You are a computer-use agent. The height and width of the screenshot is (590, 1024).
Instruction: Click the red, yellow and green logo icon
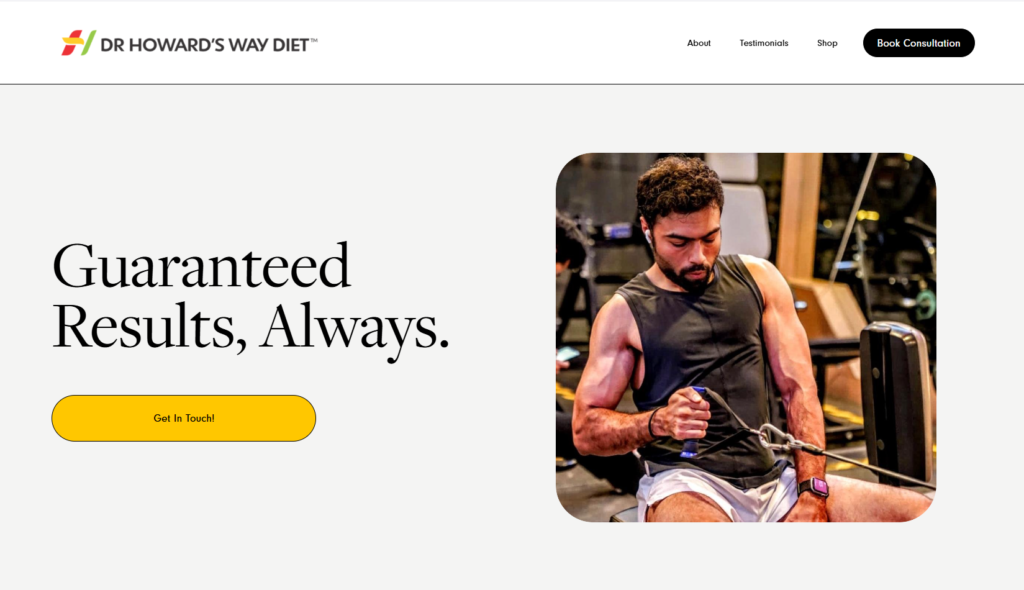point(78,43)
